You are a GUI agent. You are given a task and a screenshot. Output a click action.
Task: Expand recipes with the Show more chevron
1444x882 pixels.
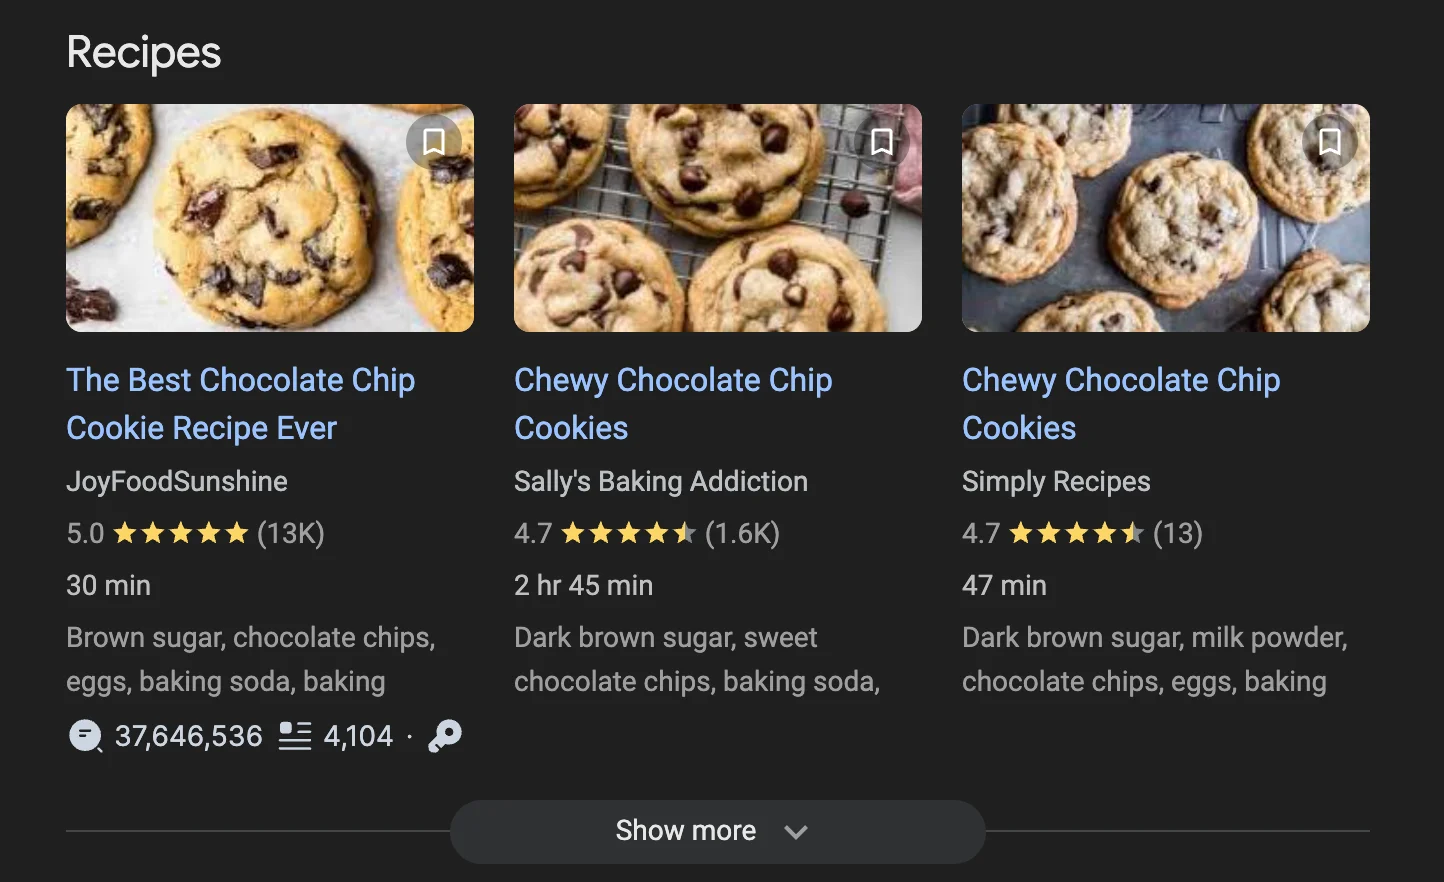pos(796,831)
